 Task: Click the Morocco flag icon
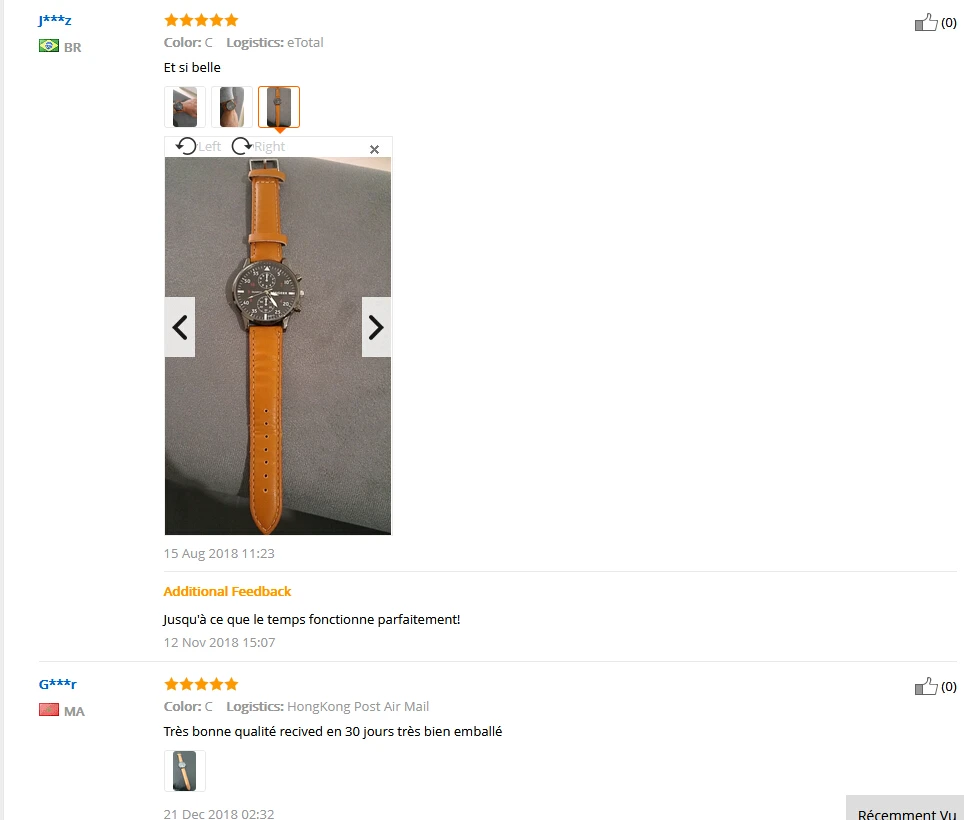click(x=49, y=710)
